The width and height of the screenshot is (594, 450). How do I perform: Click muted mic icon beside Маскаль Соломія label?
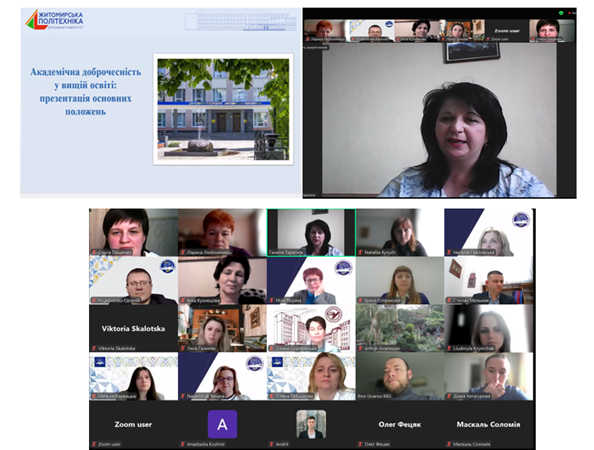pos(449,444)
